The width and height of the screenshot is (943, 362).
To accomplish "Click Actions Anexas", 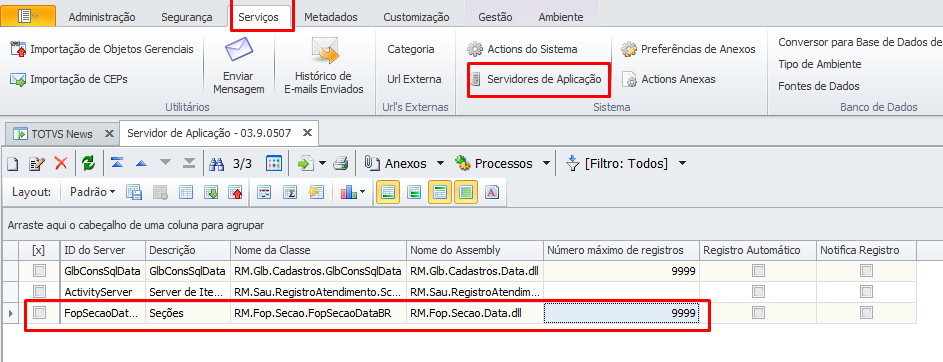I will click(669, 79).
